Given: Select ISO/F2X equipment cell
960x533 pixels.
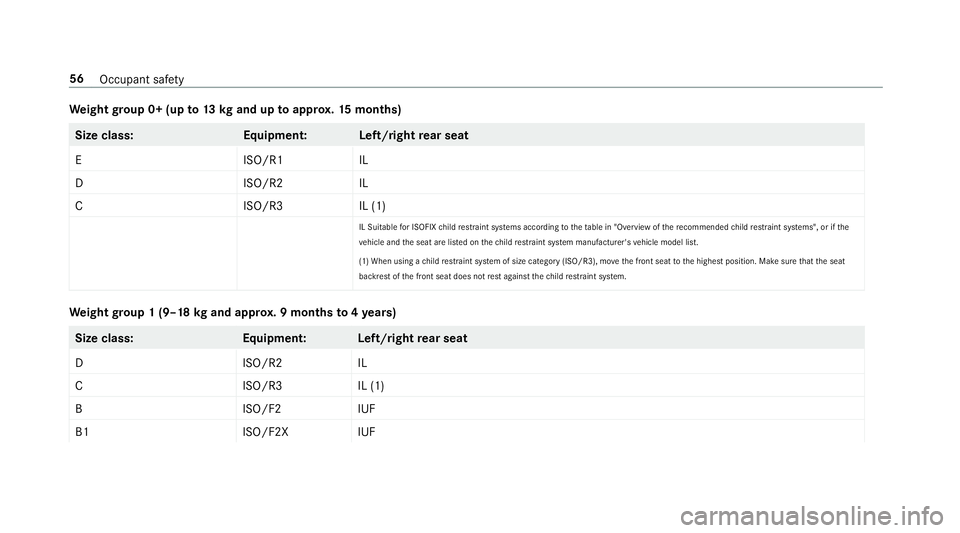Looking at the screenshot, I should [x=265, y=432].
